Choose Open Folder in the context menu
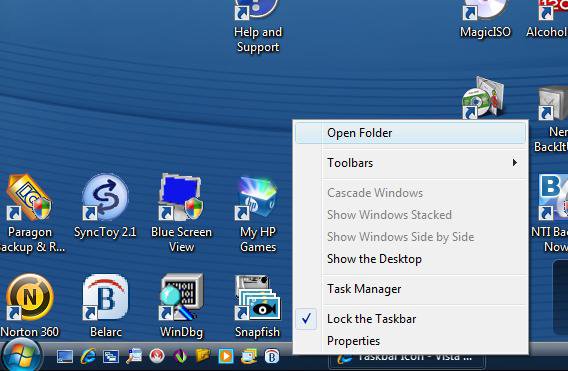The height and width of the screenshot is (371, 568). [x=410, y=133]
